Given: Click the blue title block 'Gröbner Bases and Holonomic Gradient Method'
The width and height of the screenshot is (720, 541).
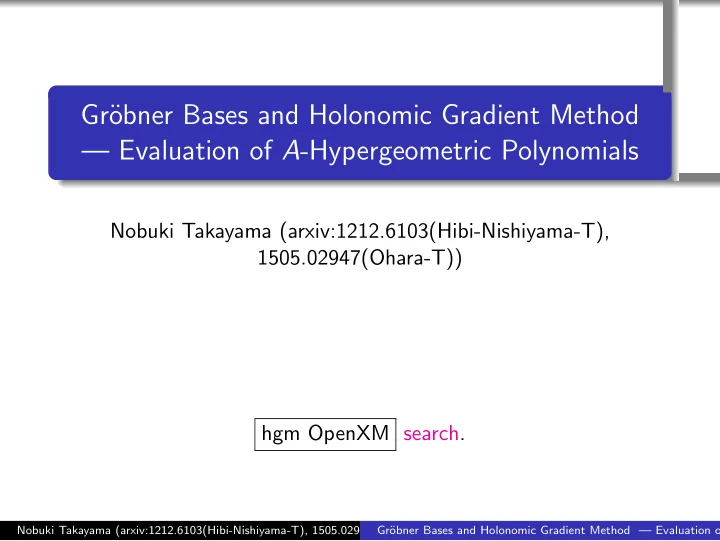Looking at the screenshot, I should (x=360, y=132).
